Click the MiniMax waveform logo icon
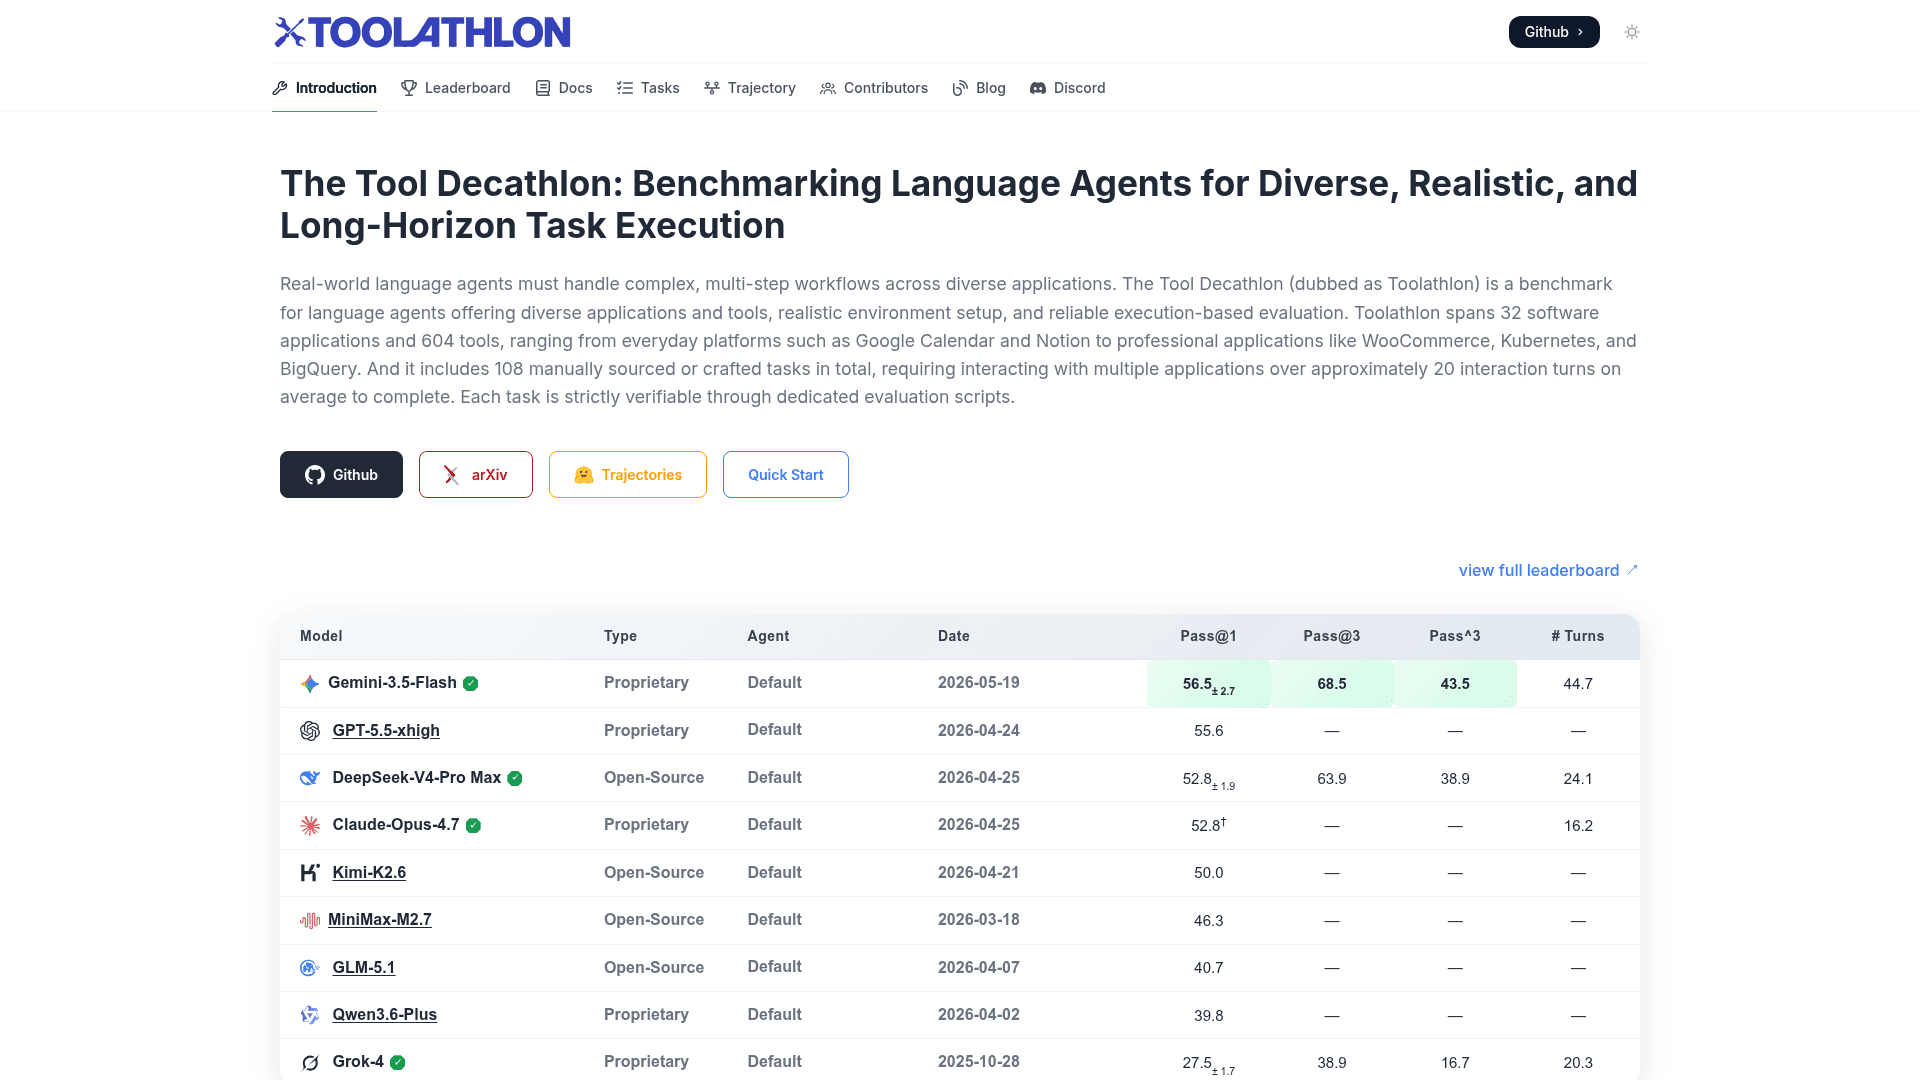 click(310, 920)
